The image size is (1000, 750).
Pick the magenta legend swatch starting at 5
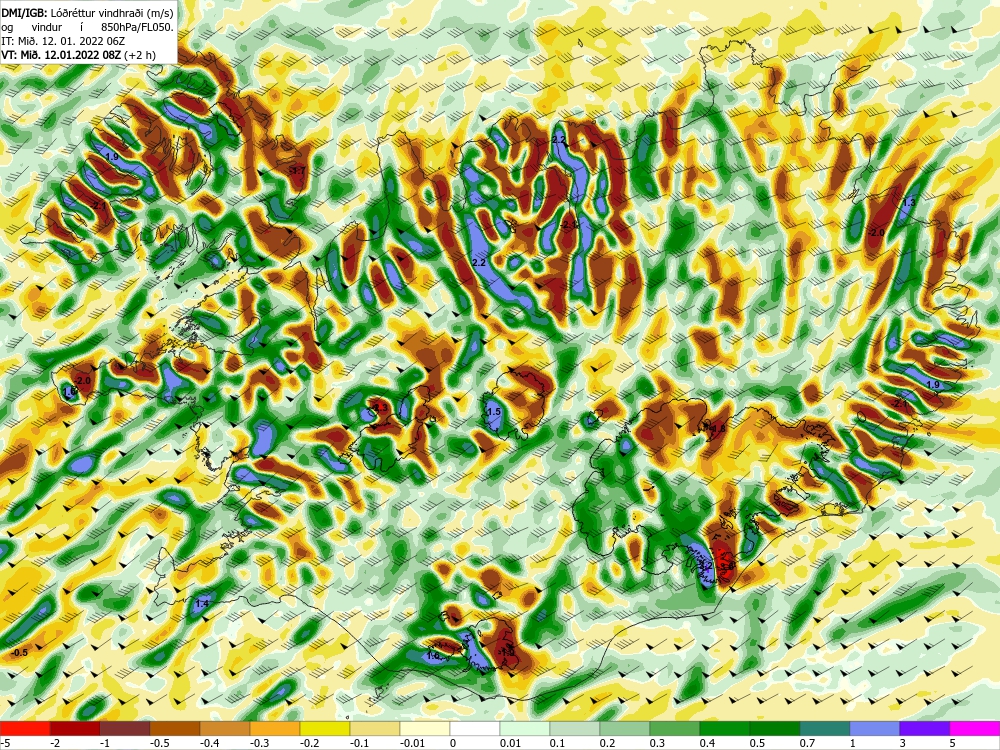click(x=975, y=729)
